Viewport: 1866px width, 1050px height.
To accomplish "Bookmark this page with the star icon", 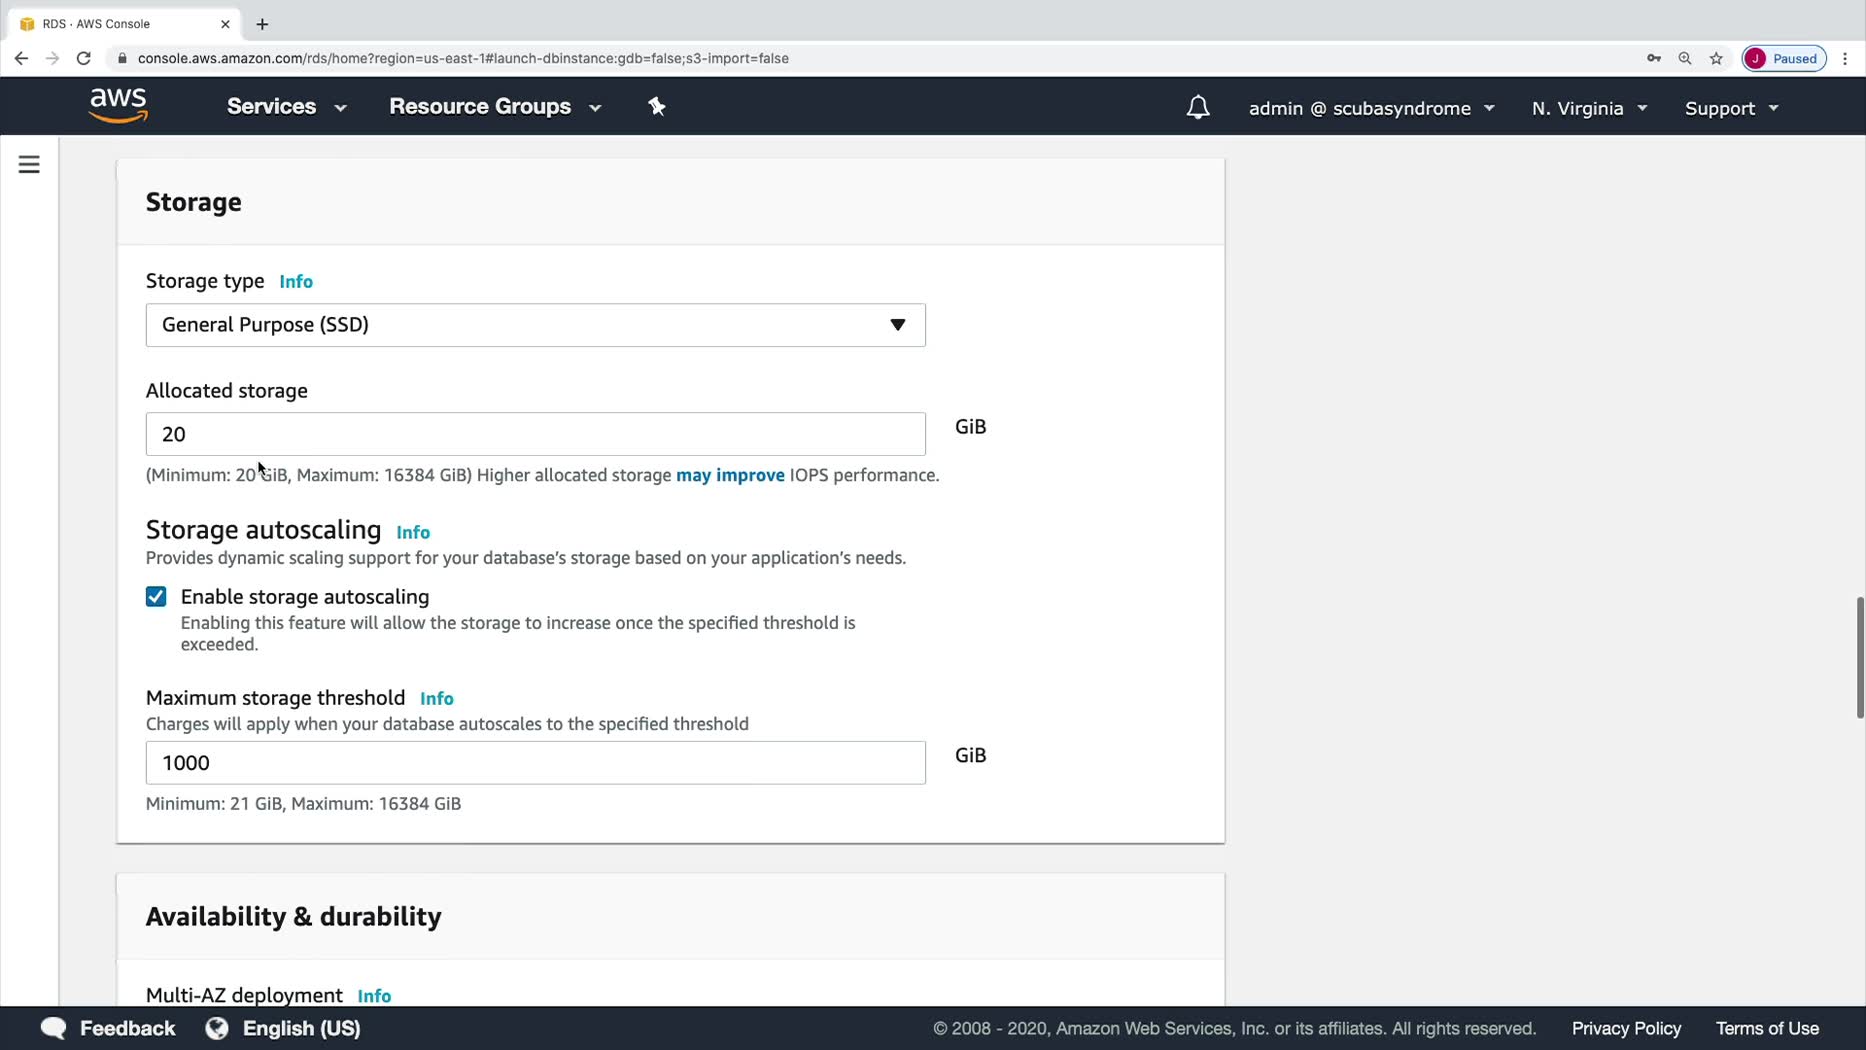I will coord(1716,58).
